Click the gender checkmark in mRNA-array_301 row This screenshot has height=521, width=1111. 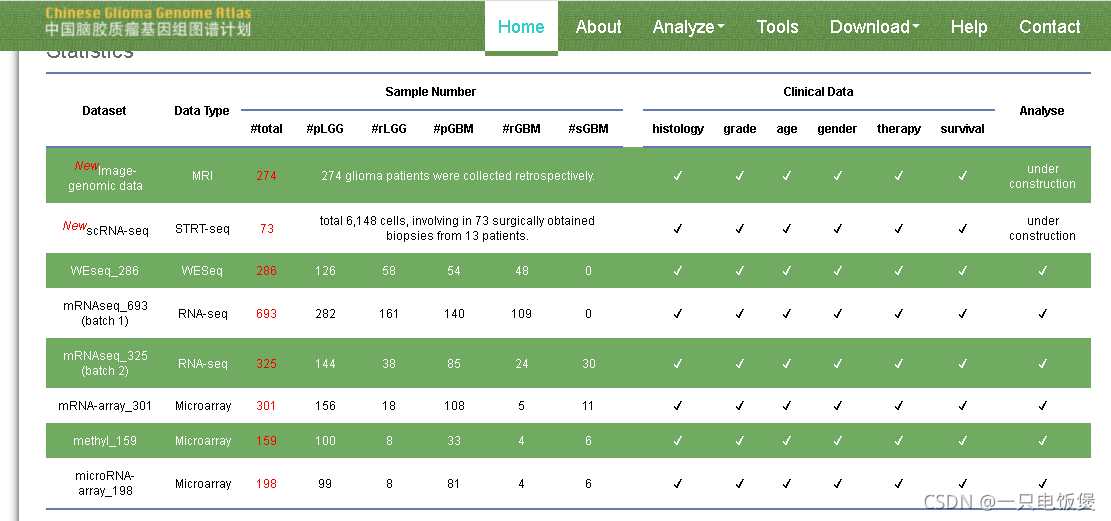pyautogui.click(x=837, y=406)
